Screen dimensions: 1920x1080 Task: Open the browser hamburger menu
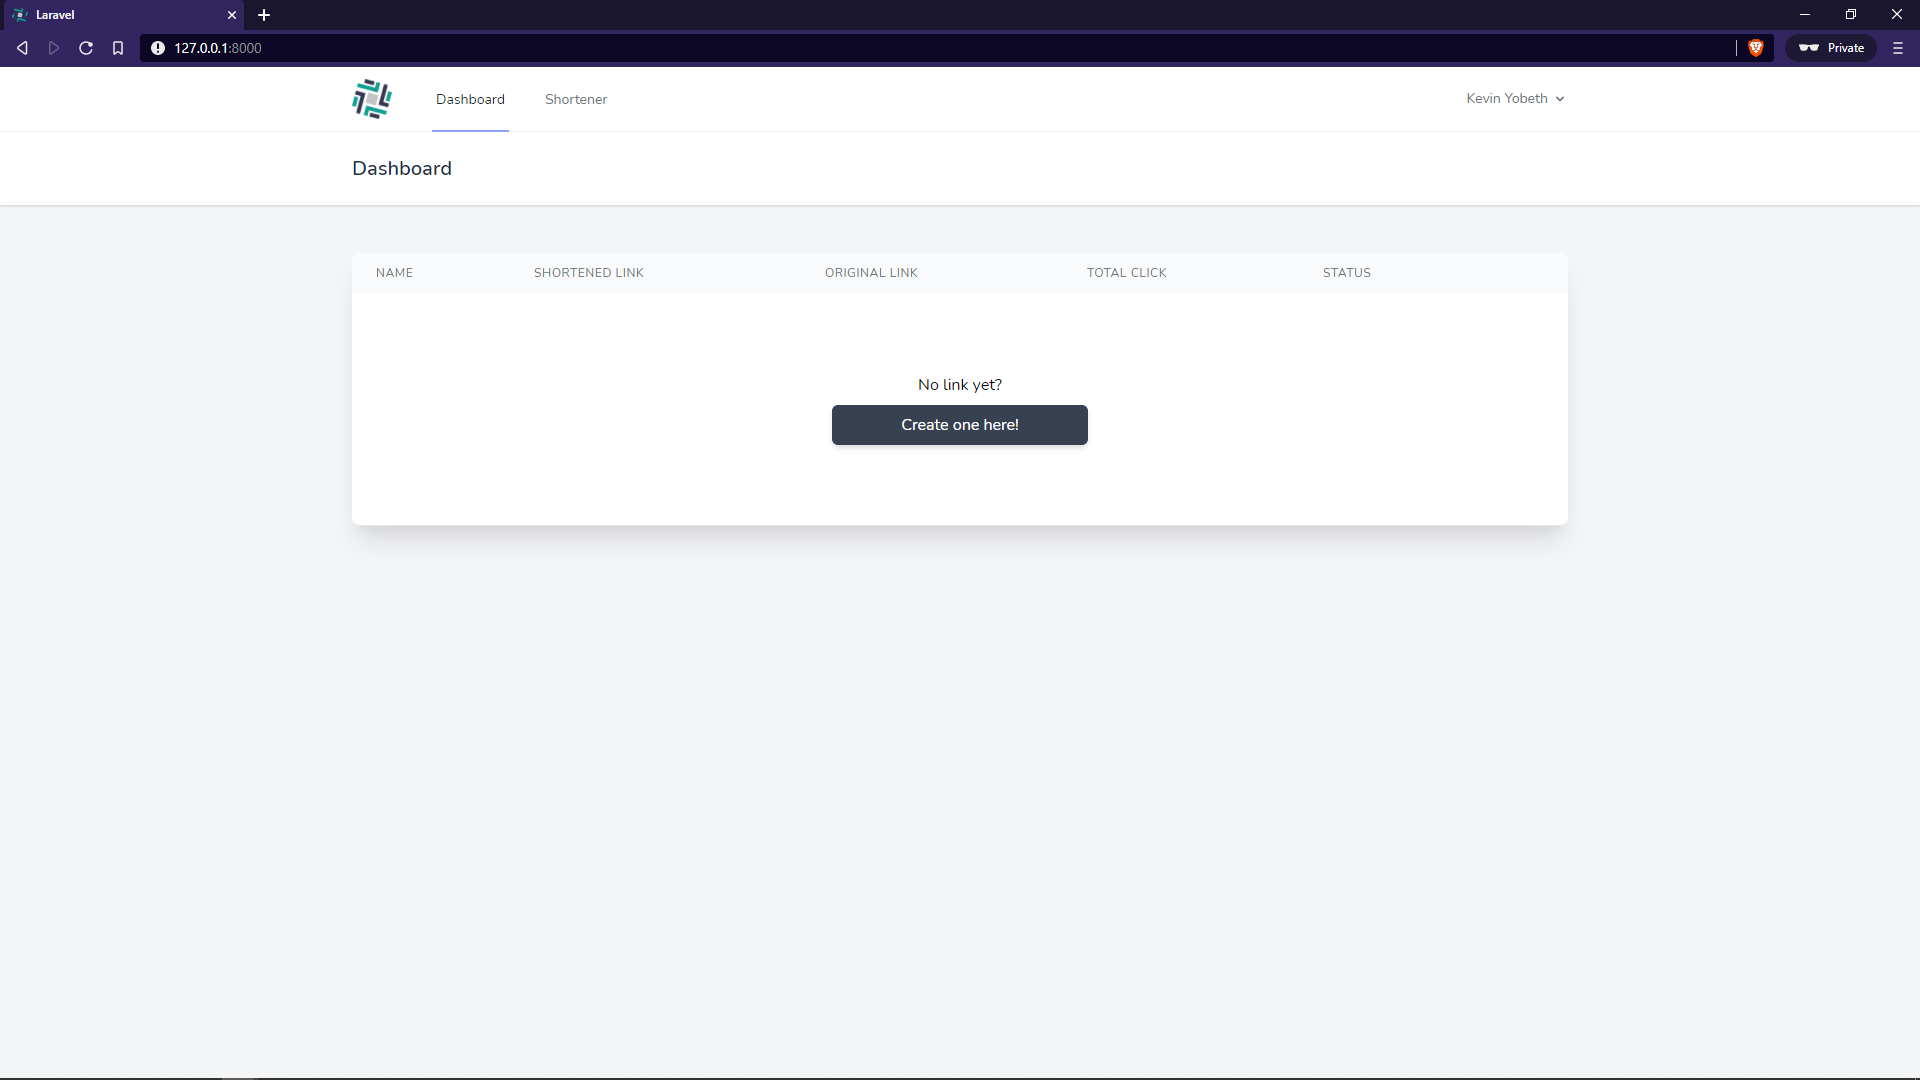click(1897, 48)
